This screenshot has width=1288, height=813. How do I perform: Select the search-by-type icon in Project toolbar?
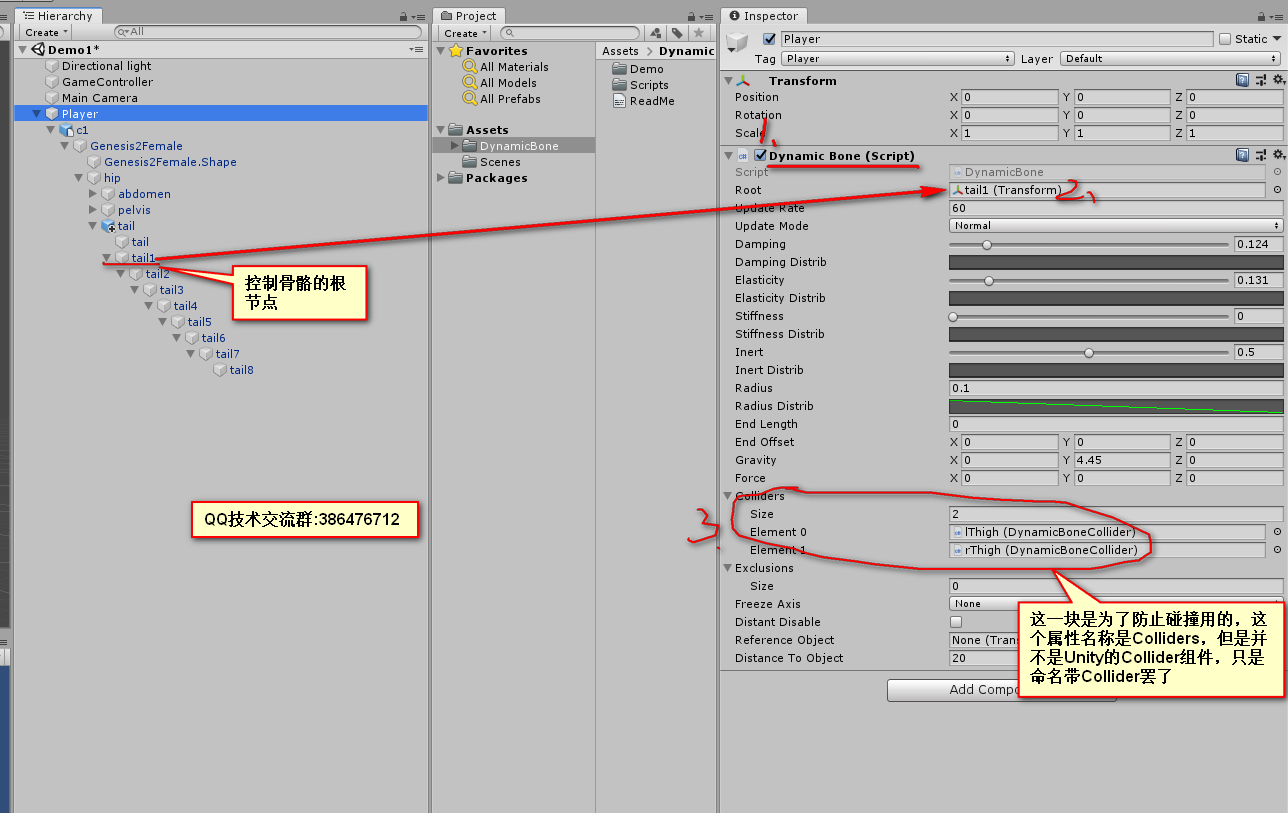[655, 33]
